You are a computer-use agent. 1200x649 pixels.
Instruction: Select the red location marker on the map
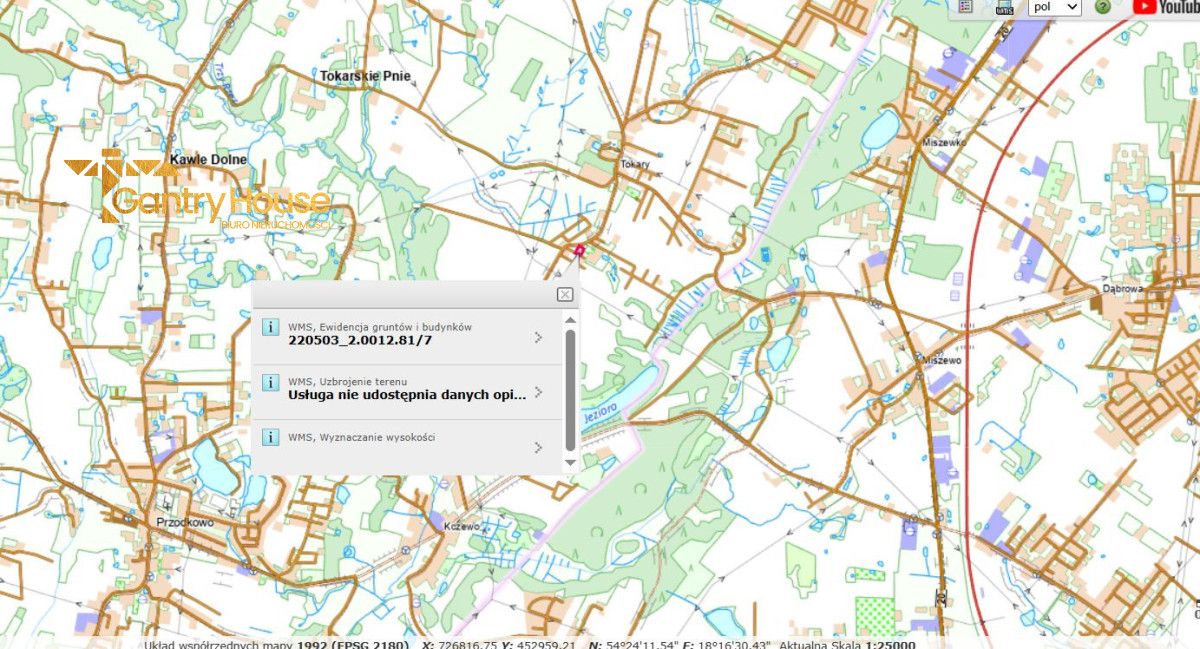click(x=581, y=251)
